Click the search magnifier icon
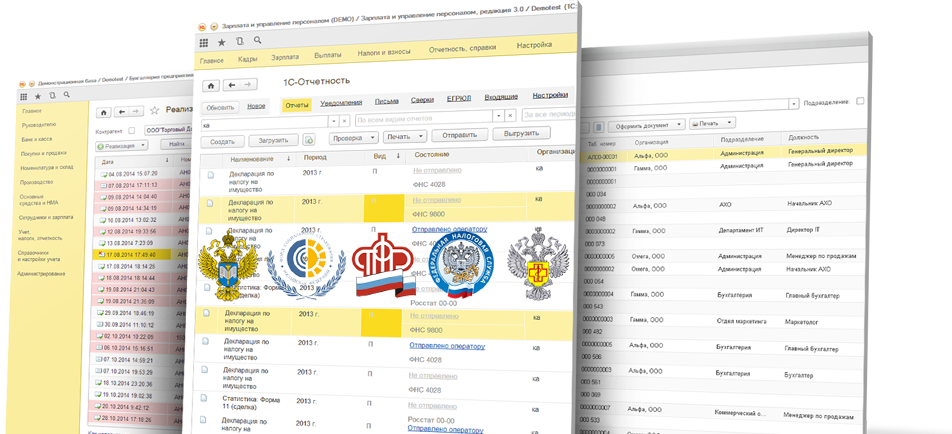Viewport: 952px width, 434px height. click(257, 41)
